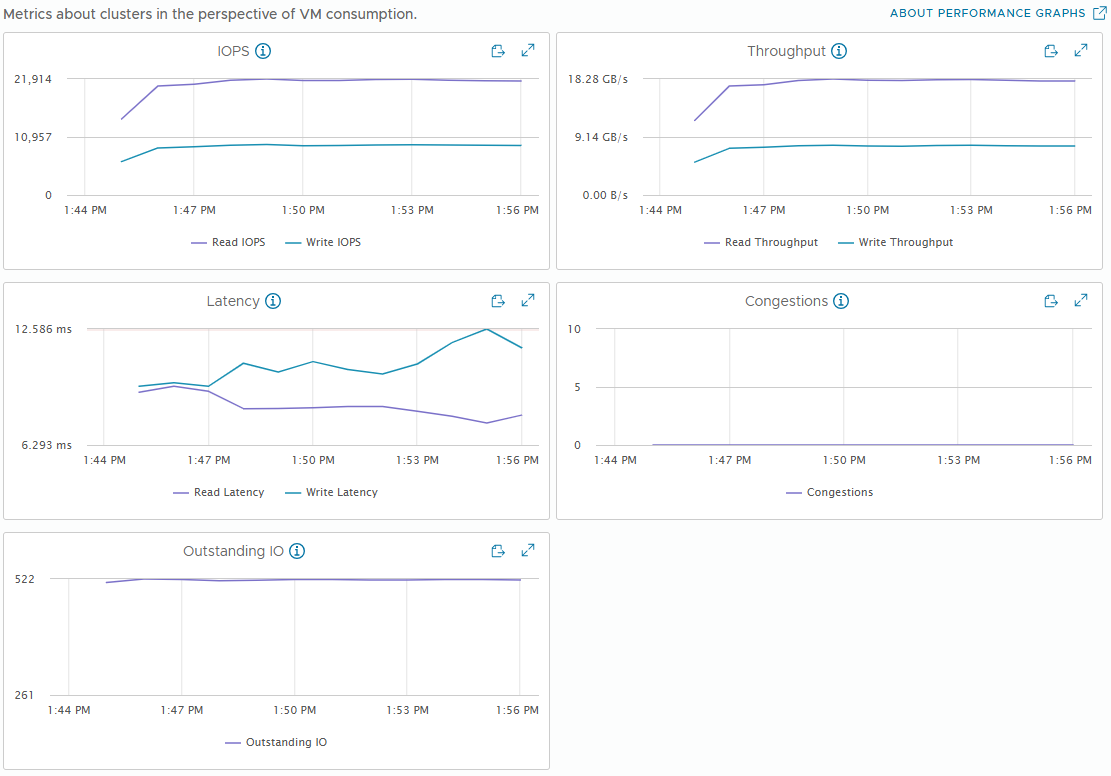Hide the Write Latency series
This screenshot has width=1111, height=776.
[x=332, y=493]
